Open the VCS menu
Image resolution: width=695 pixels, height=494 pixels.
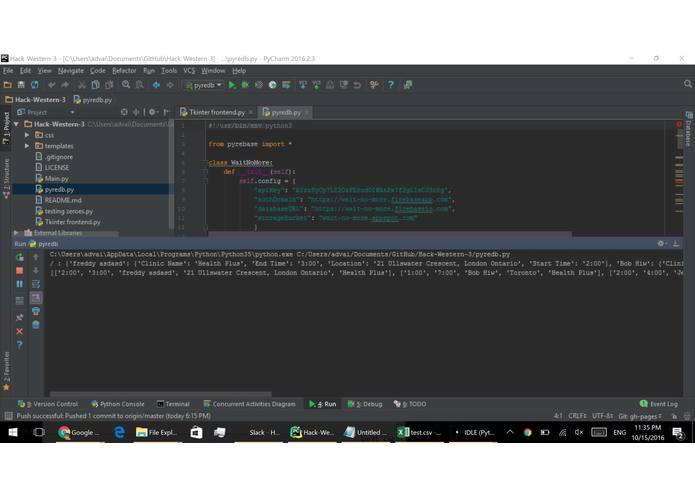pos(189,70)
